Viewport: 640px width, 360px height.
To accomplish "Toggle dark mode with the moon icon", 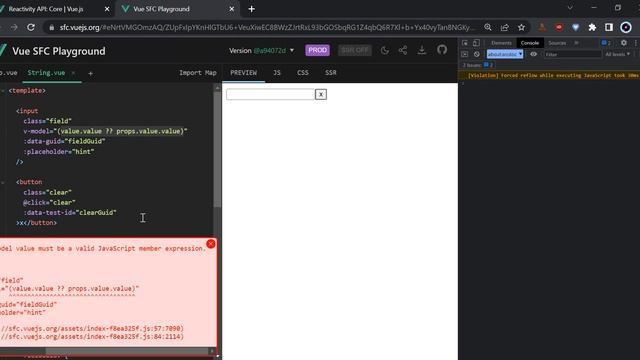I will tap(384, 51).
